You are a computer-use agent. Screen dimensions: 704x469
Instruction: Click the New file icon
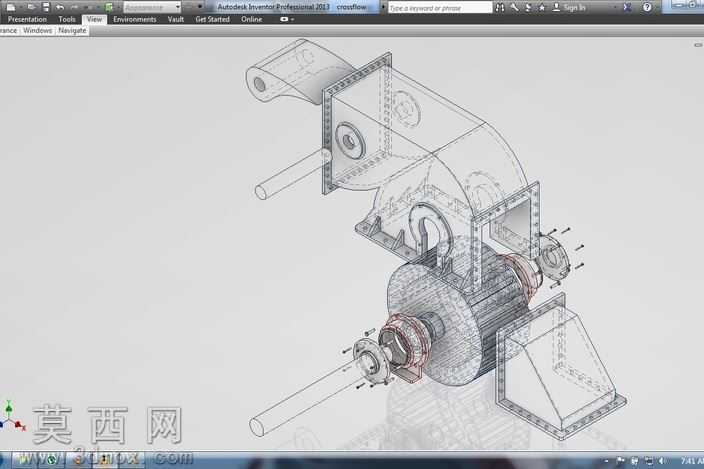11,7
